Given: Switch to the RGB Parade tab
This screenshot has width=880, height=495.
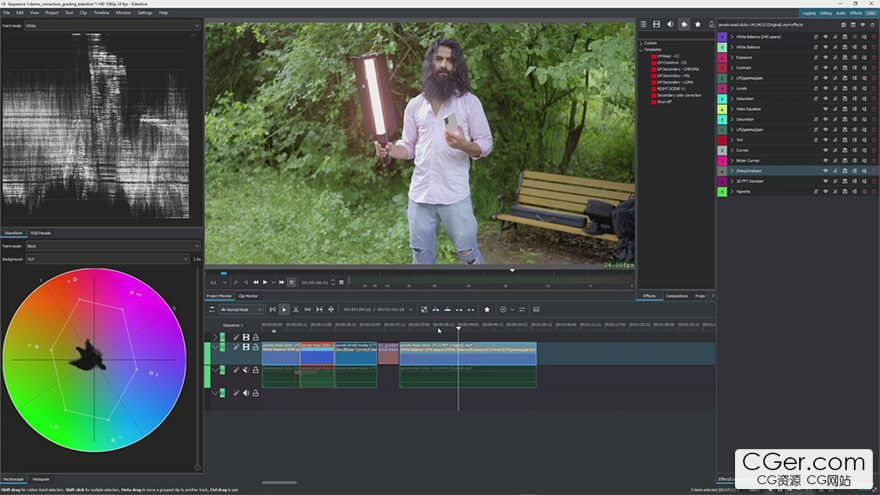Looking at the screenshot, I should [x=40, y=233].
